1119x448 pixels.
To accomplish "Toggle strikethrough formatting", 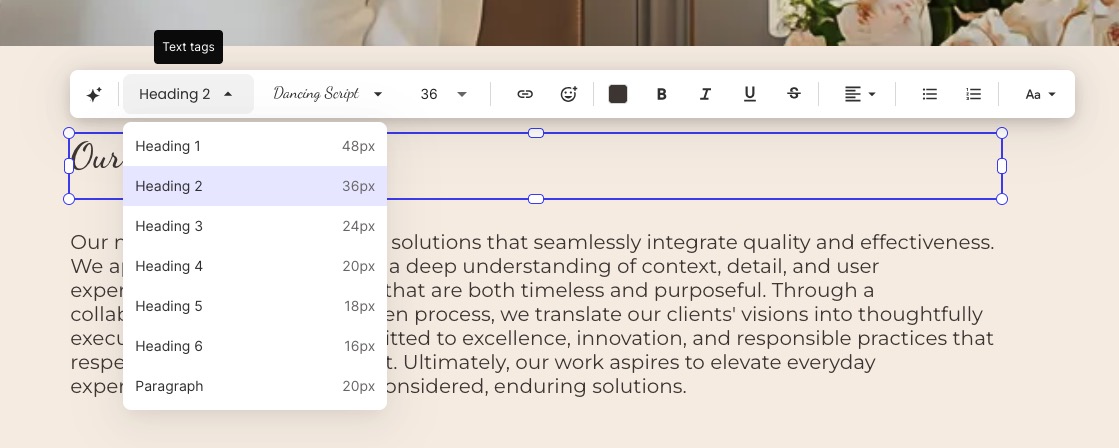I will pyautogui.click(x=794, y=94).
